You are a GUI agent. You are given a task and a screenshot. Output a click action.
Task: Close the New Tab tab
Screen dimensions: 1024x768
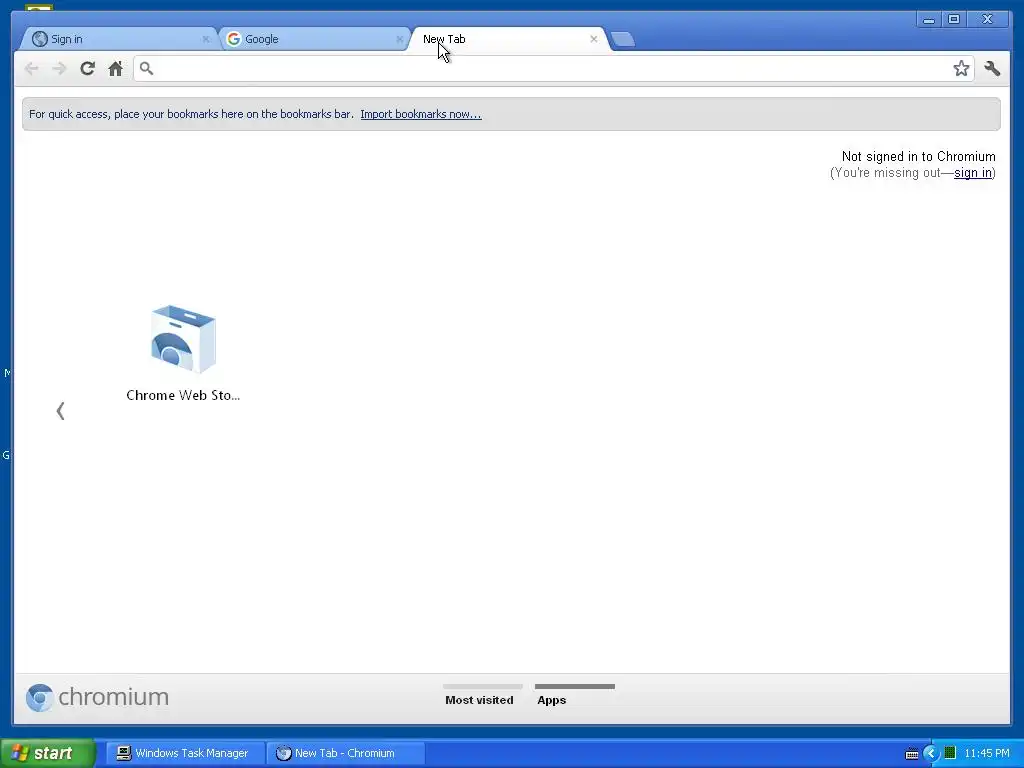(594, 39)
